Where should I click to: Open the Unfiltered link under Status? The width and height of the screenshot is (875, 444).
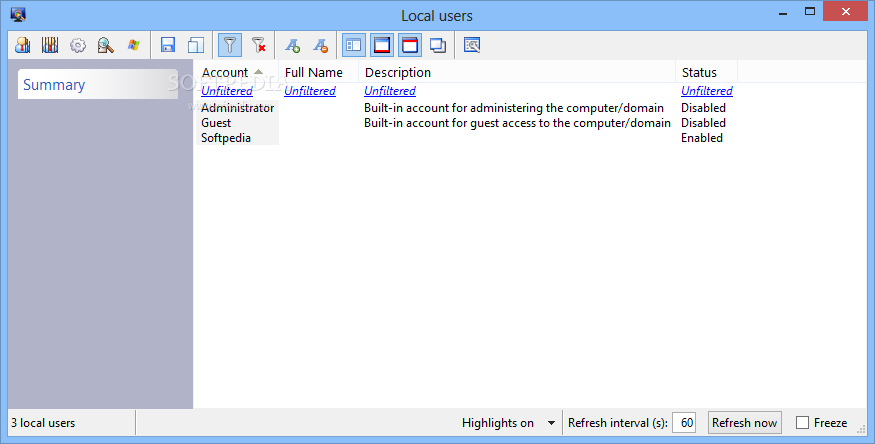click(706, 91)
